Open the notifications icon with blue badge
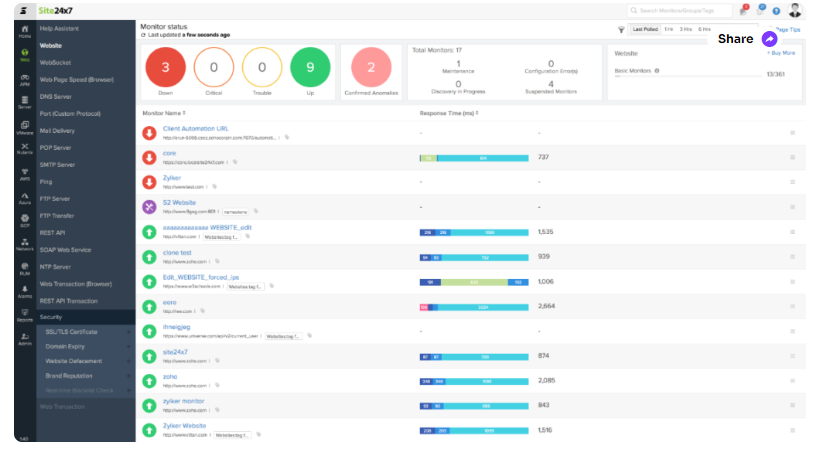 760,10
